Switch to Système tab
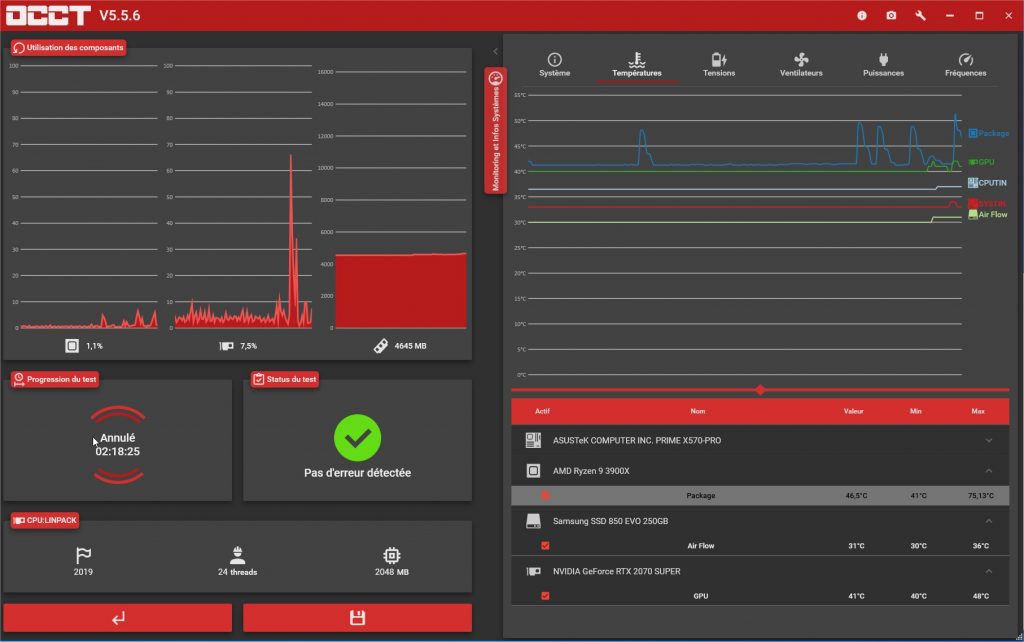The image size is (1024, 642). (x=554, y=65)
